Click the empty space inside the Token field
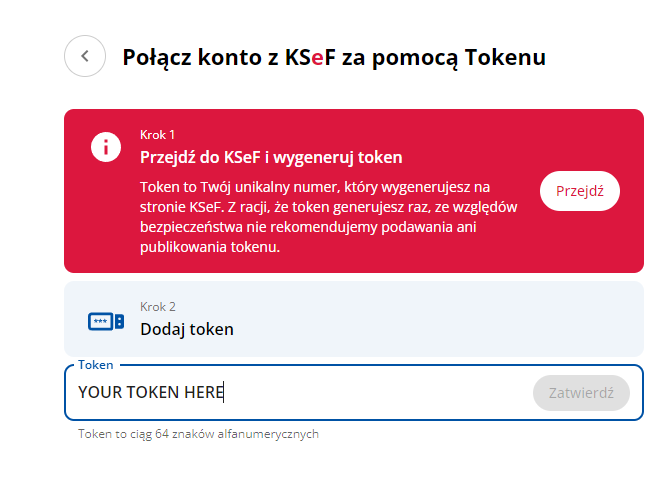The image size is (667, 493). coord(380,393)
